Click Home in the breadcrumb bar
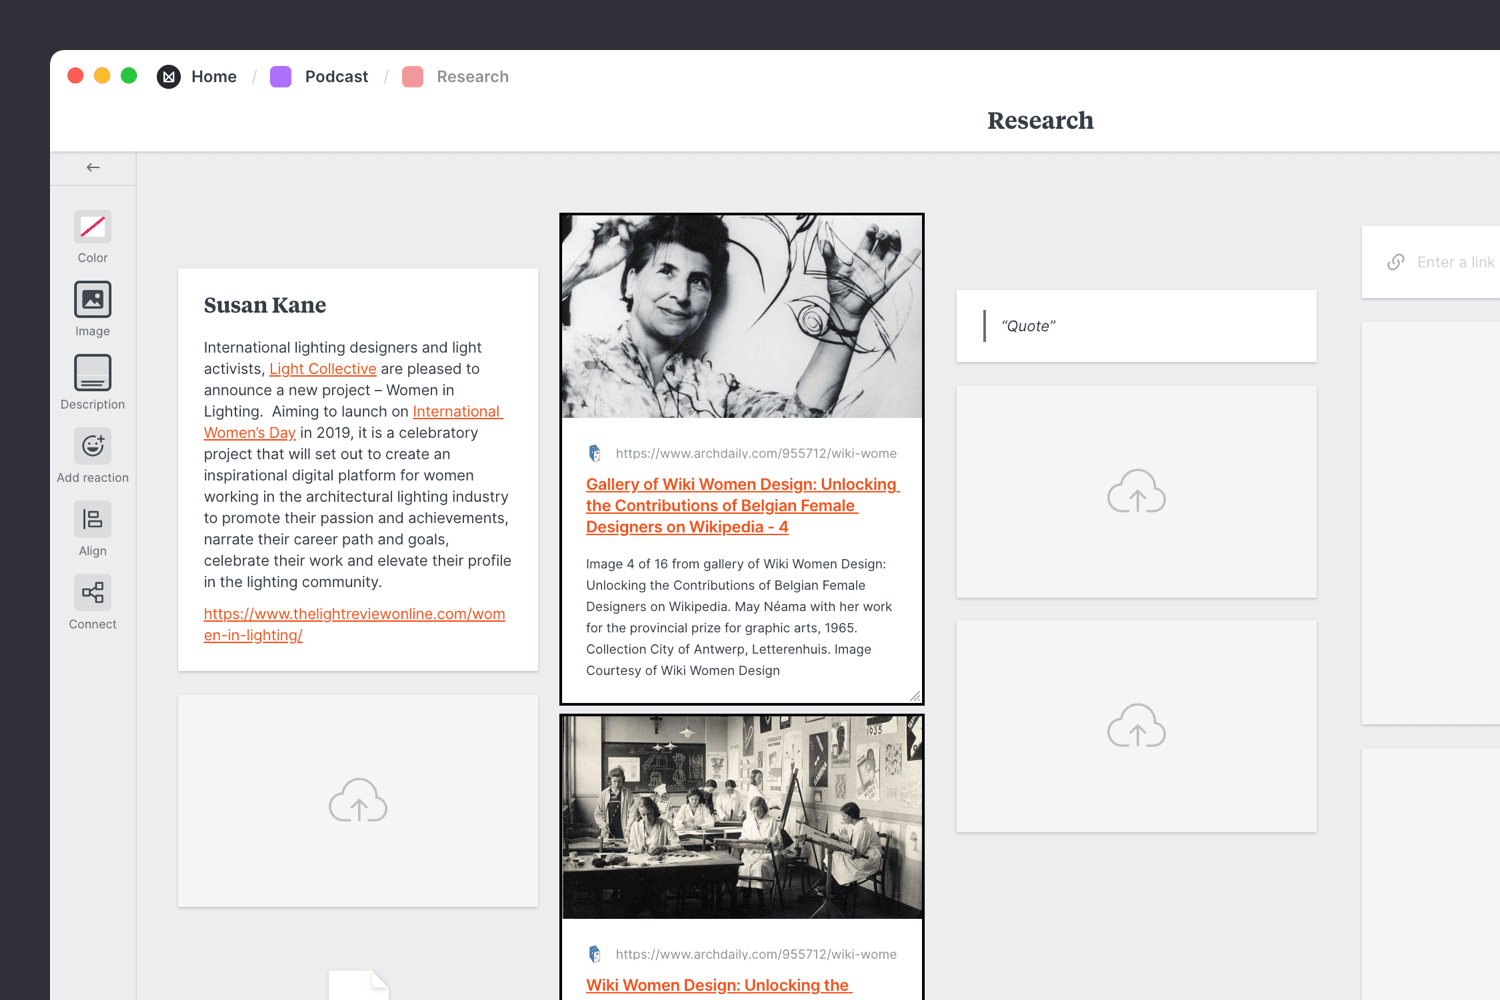 214,76
